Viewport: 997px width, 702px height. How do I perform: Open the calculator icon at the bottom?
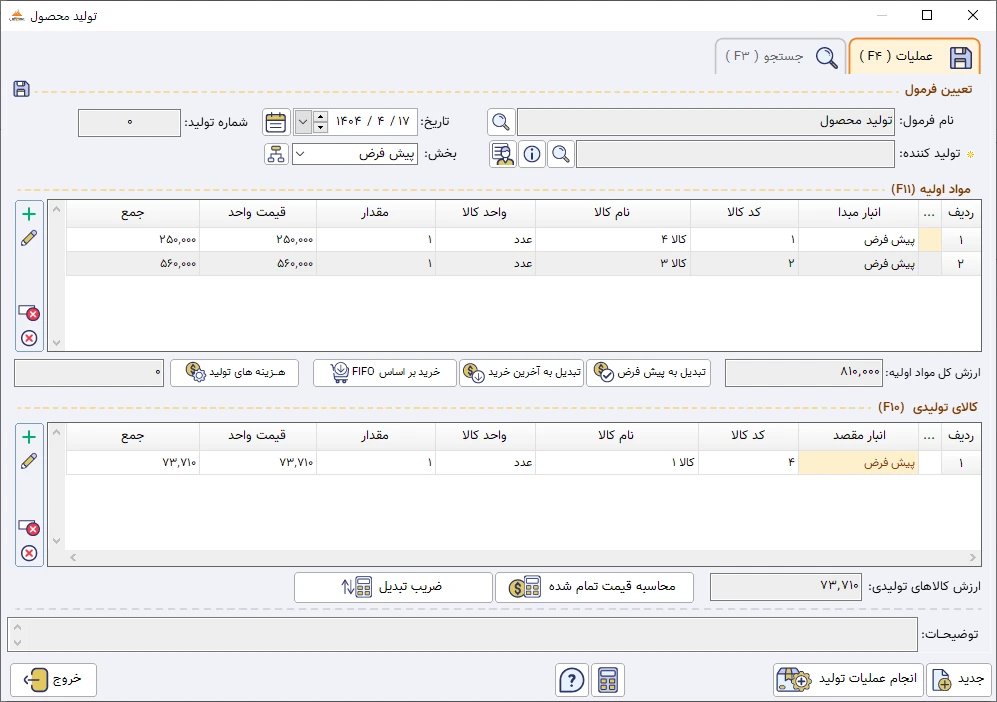click(x=608, y=680)
